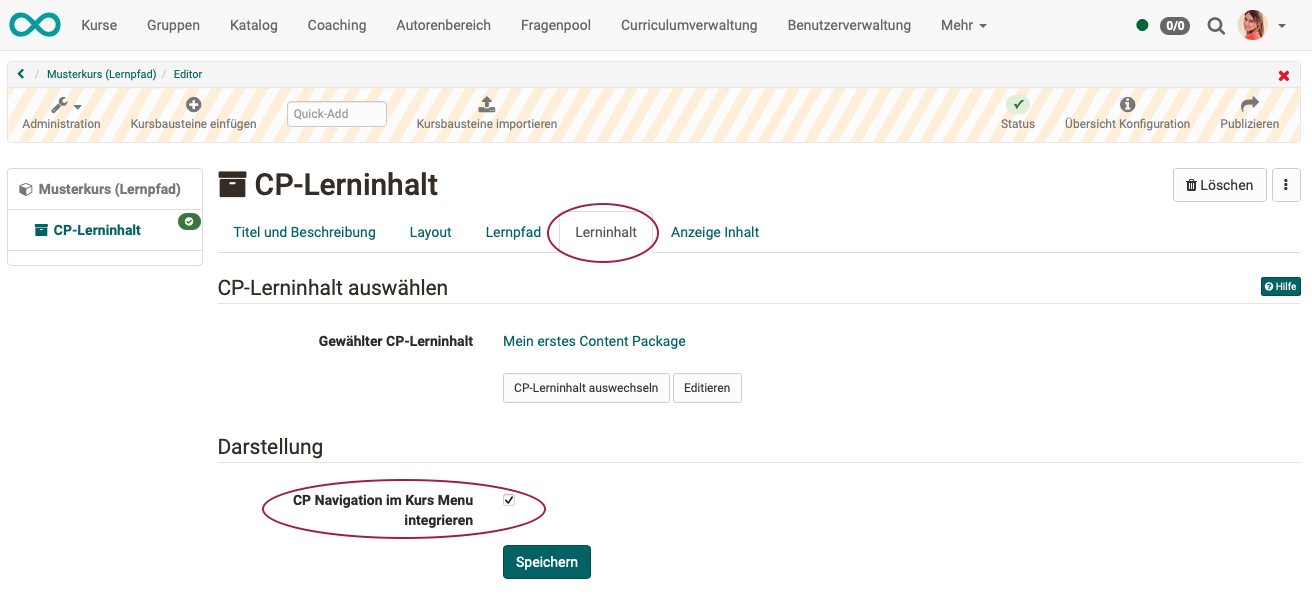Open the Autorenbereich menu item
Image resolution: width=1312 pixels, height=603 pixels.
click(x=443, y=25)
